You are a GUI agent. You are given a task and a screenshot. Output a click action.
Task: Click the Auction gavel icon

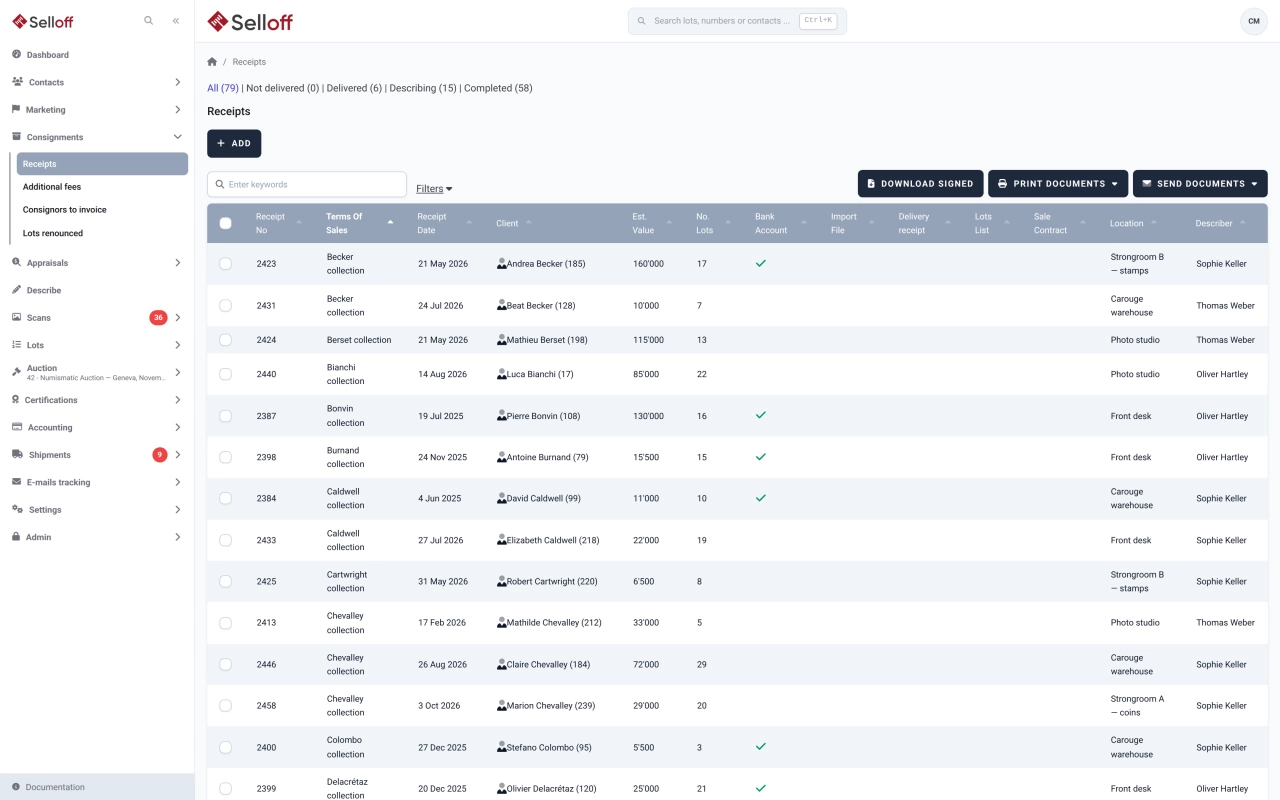[x=17, y=372]
